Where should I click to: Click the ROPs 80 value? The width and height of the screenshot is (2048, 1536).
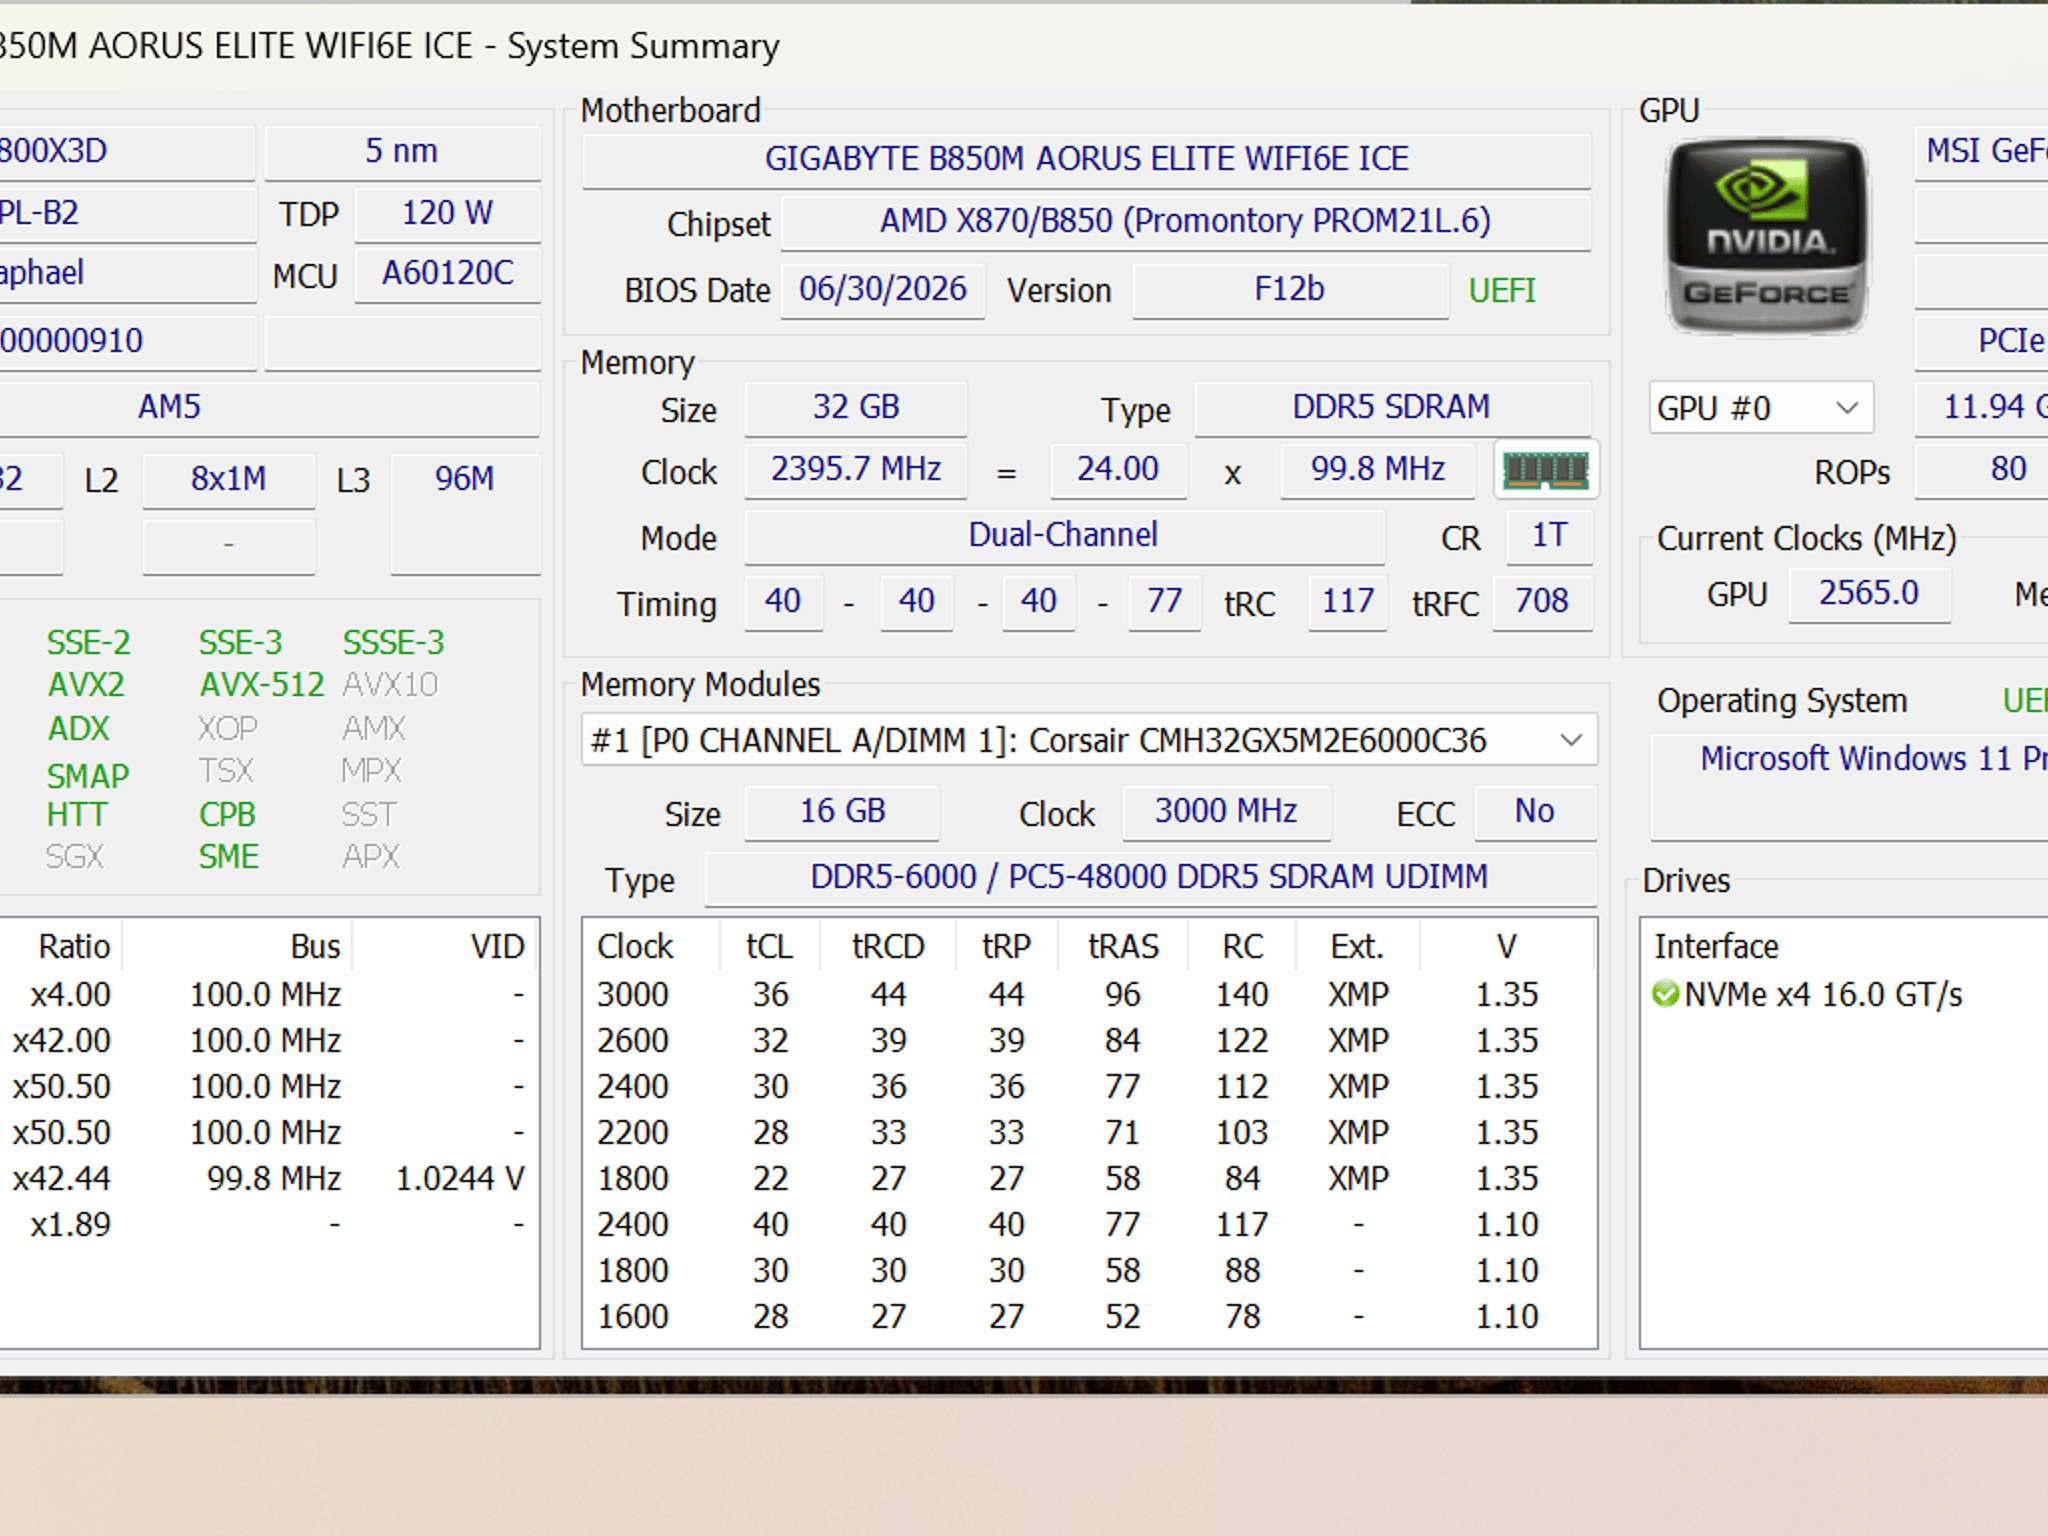1982,470
